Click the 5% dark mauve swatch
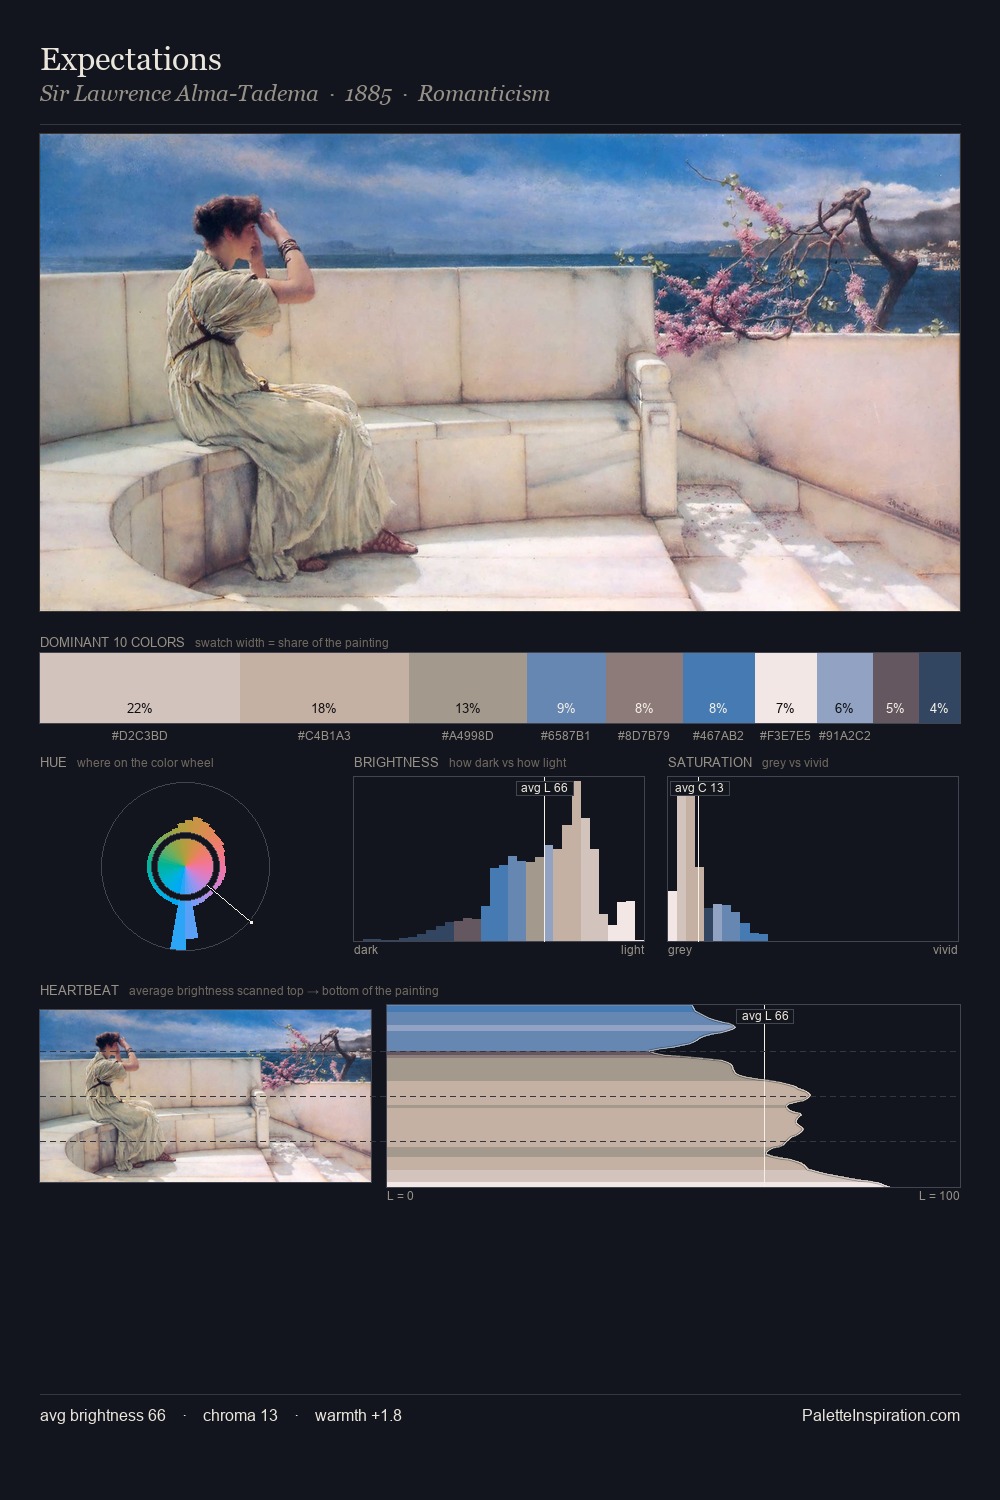Viewport: 1000px width, 1500px height. click(x=896, y=688)
